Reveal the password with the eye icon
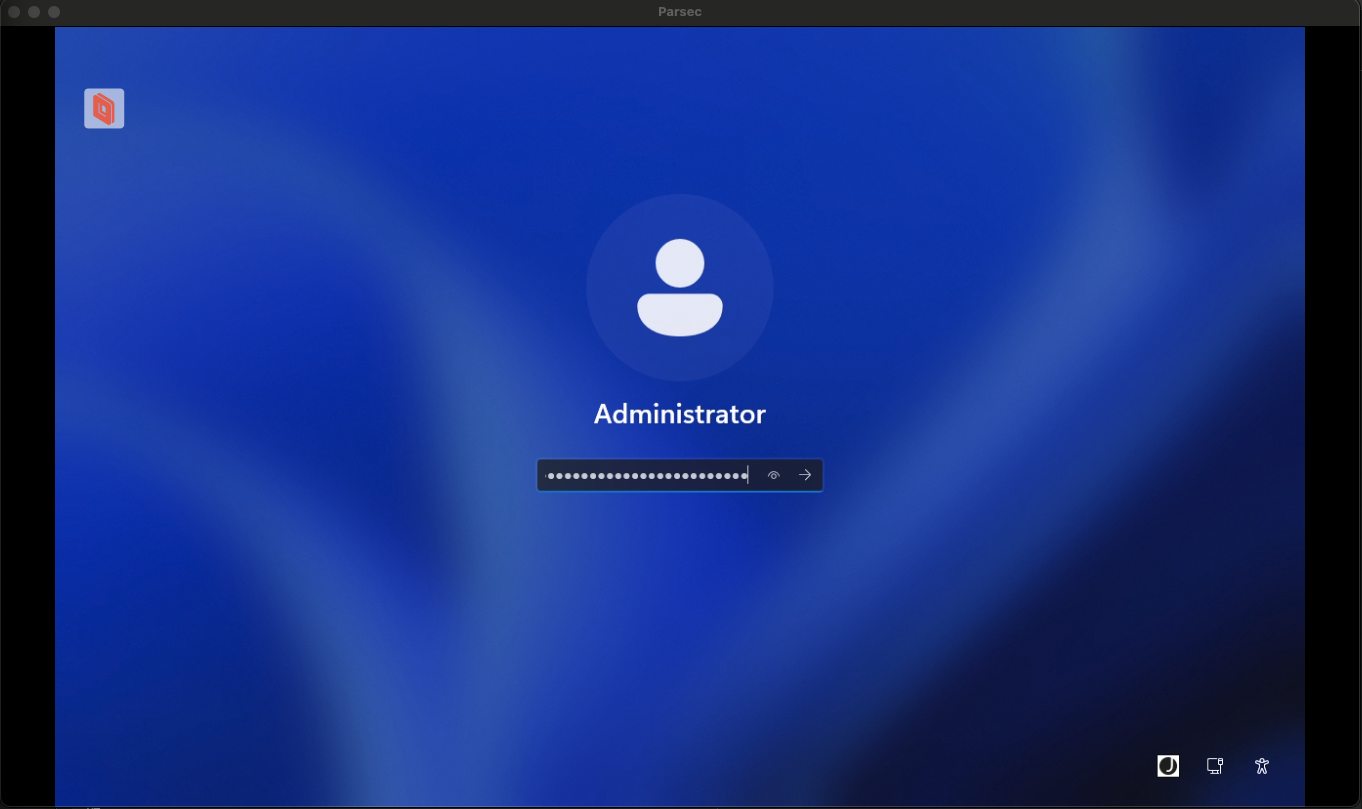1362x809 pixels. pyautogui.click(x=773, y=475)
